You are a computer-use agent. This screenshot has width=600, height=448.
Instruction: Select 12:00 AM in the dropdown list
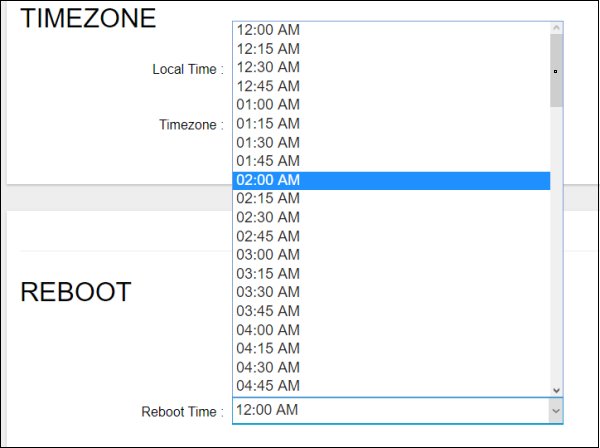coord(391,30)
